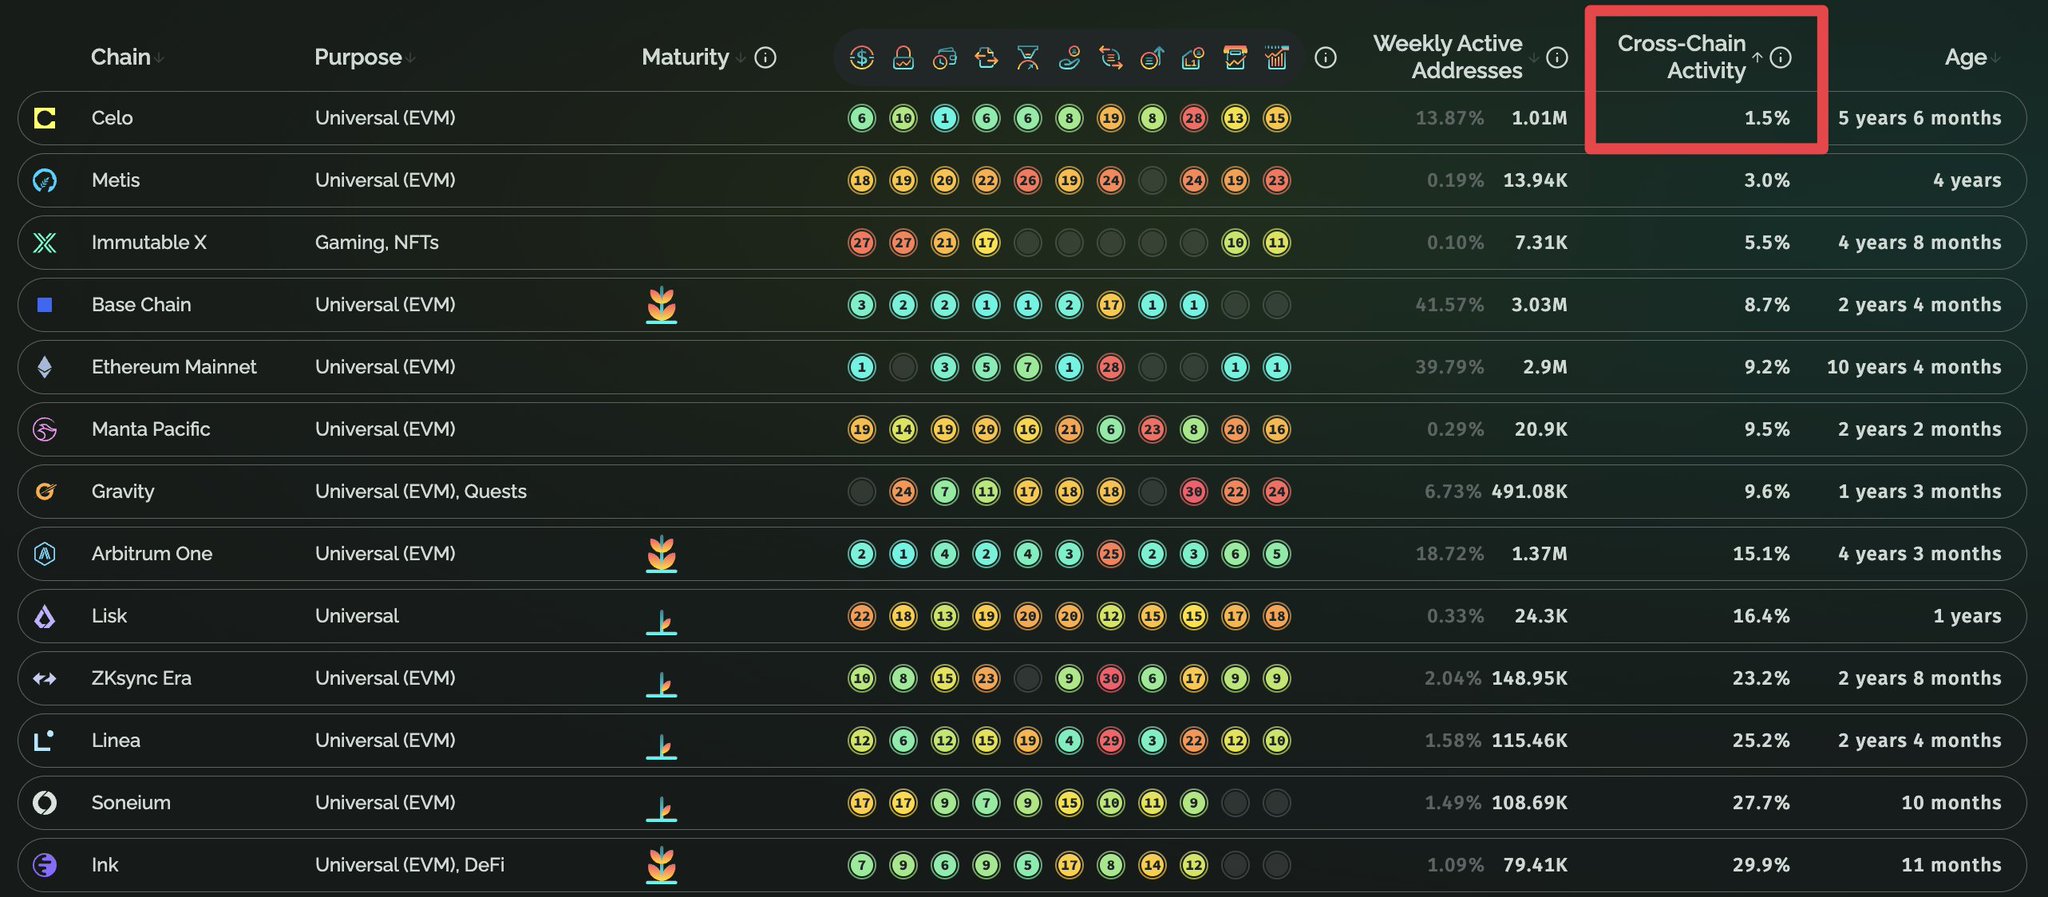This screenshot has width=2048, height=897.
Task: Click the info icon after the metric icons
Action: coord(1326,58)
